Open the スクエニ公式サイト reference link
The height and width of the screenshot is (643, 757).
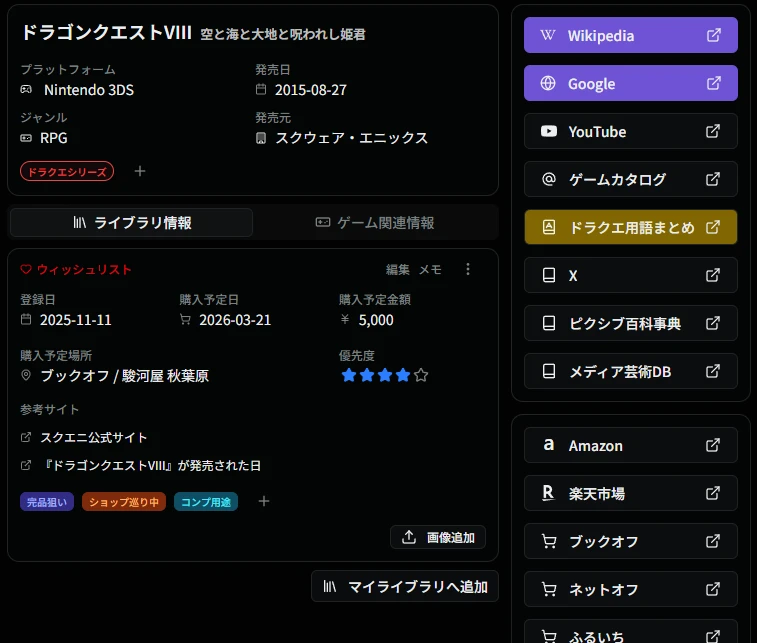94,437
